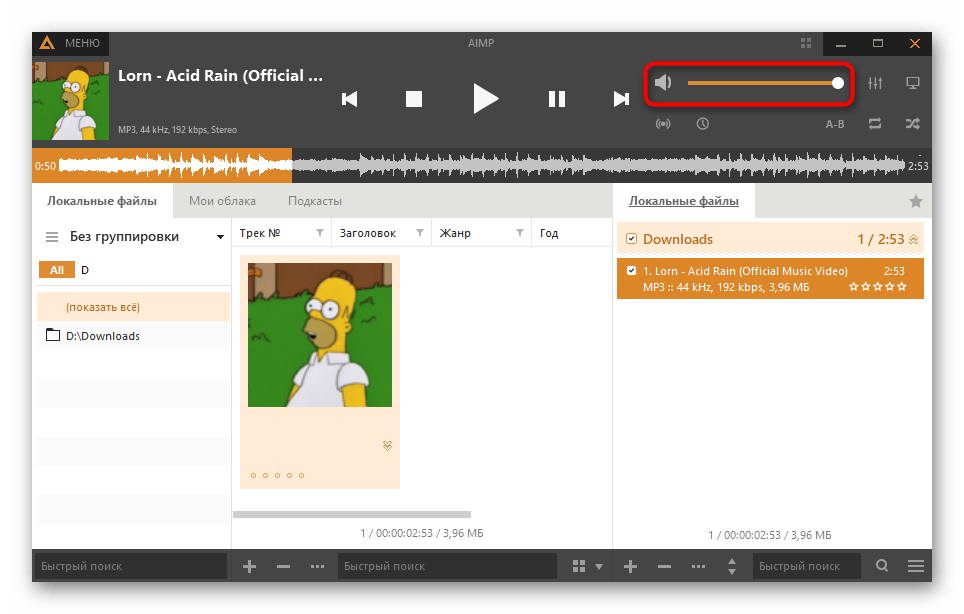Open the playlist hamburger menu icon

[915, 566]
